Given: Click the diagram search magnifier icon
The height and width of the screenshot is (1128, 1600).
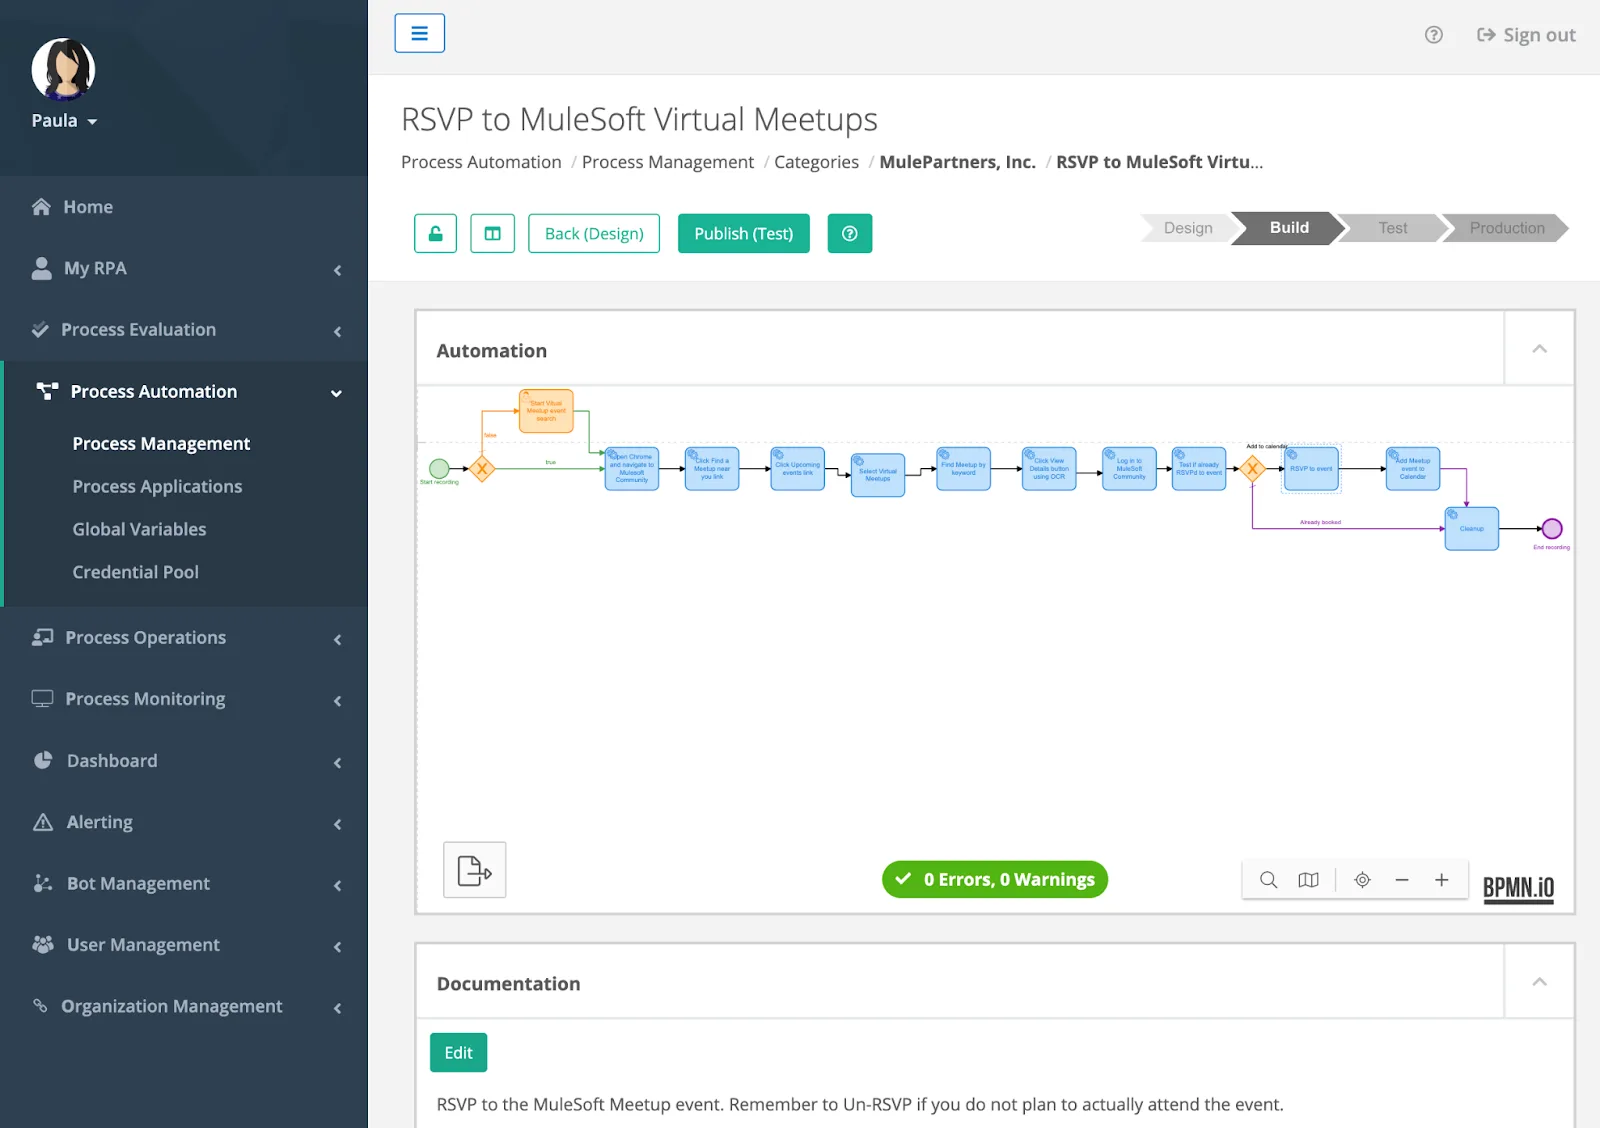Looking at the screenshot, I should click(1268, 880).
